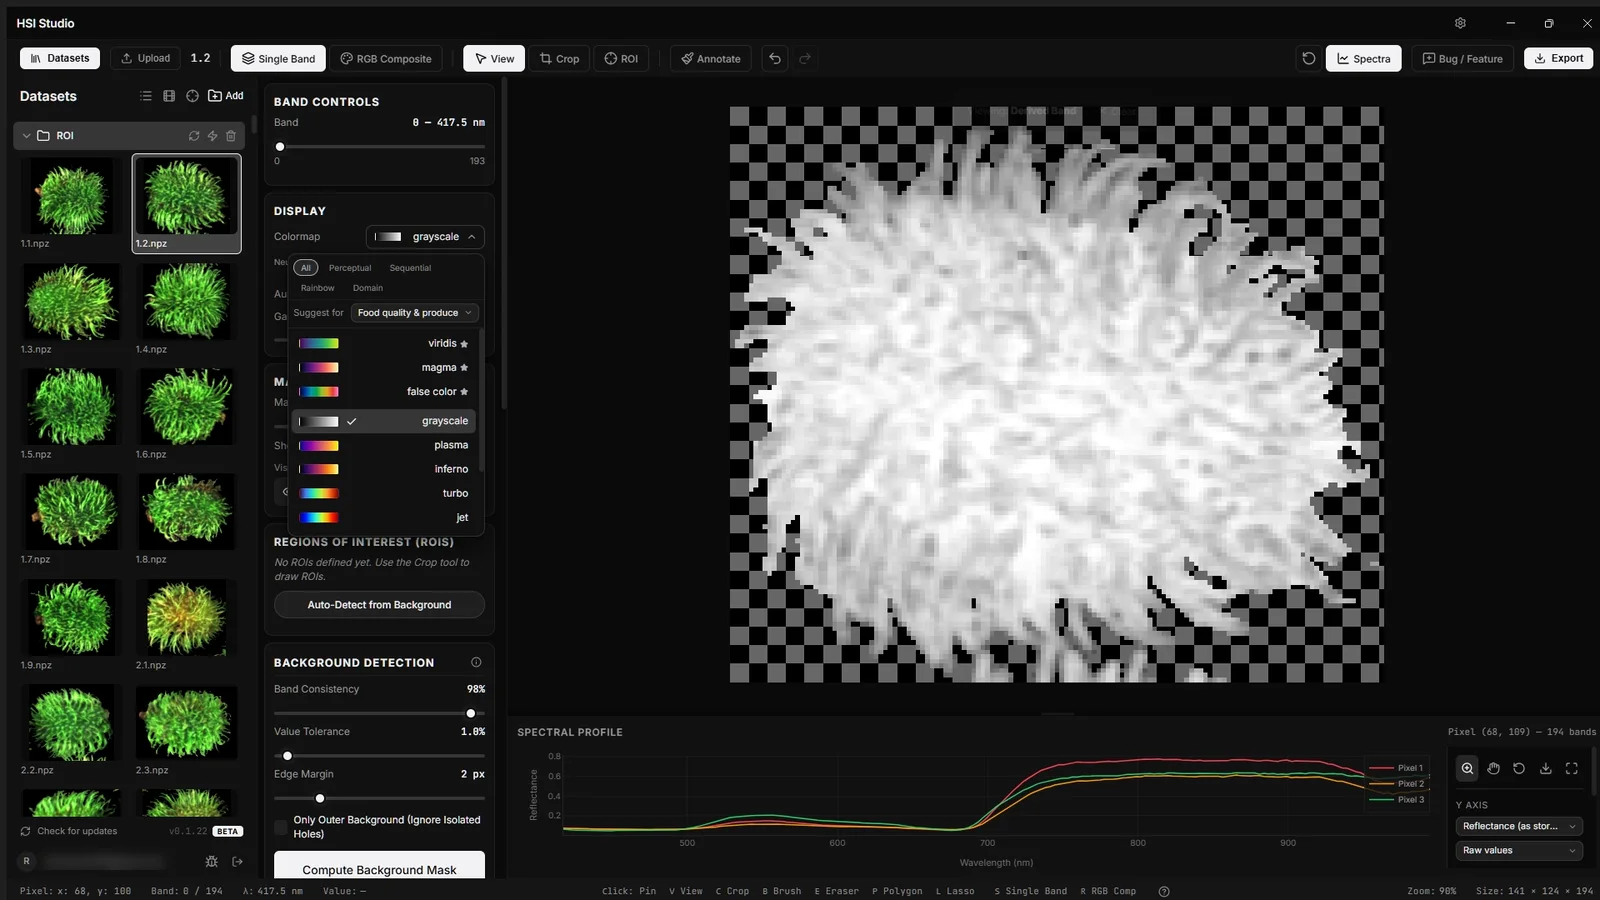Open the bug report icon near user

pos(211,861)
